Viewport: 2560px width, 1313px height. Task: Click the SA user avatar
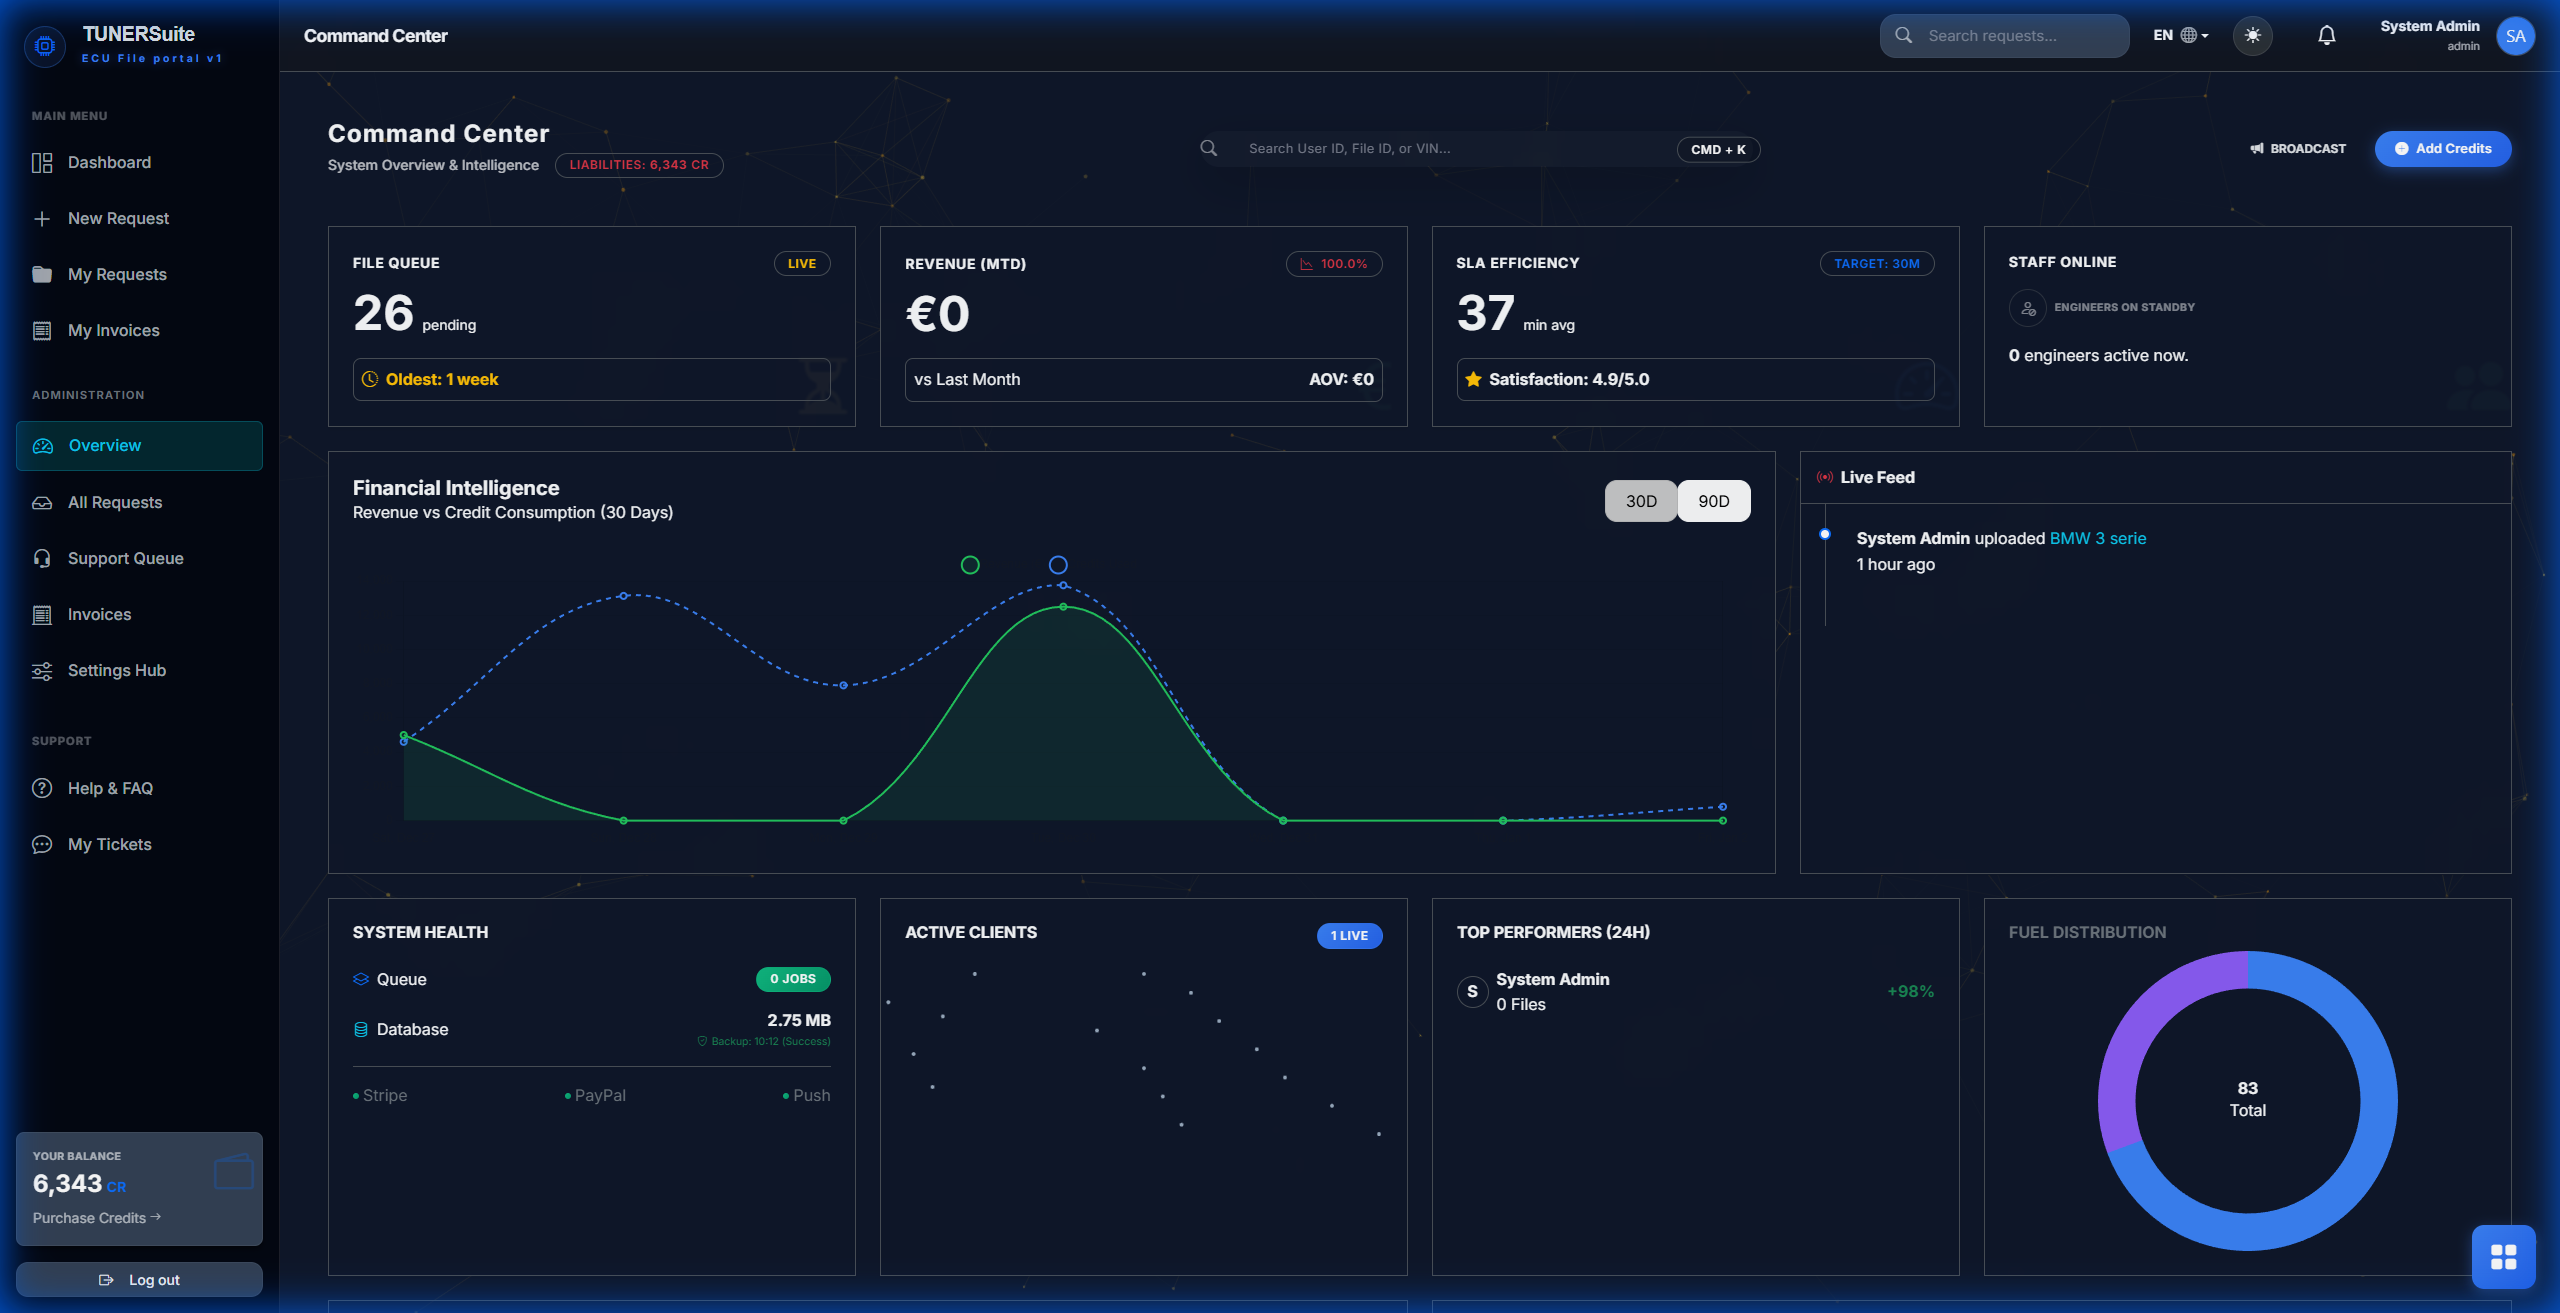point(2515,36)
